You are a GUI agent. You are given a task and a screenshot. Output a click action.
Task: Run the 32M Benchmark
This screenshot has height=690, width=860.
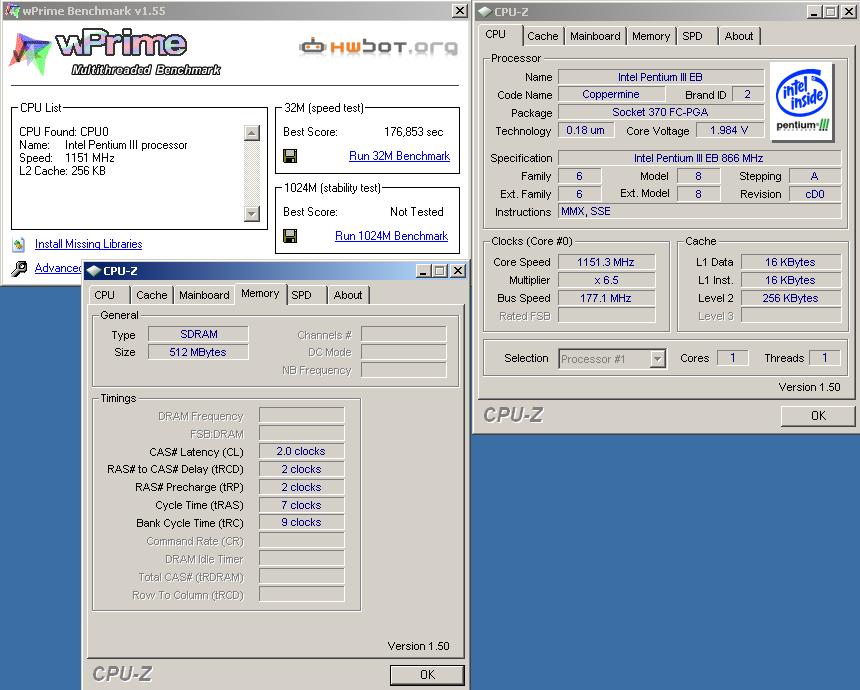(399, 156)
